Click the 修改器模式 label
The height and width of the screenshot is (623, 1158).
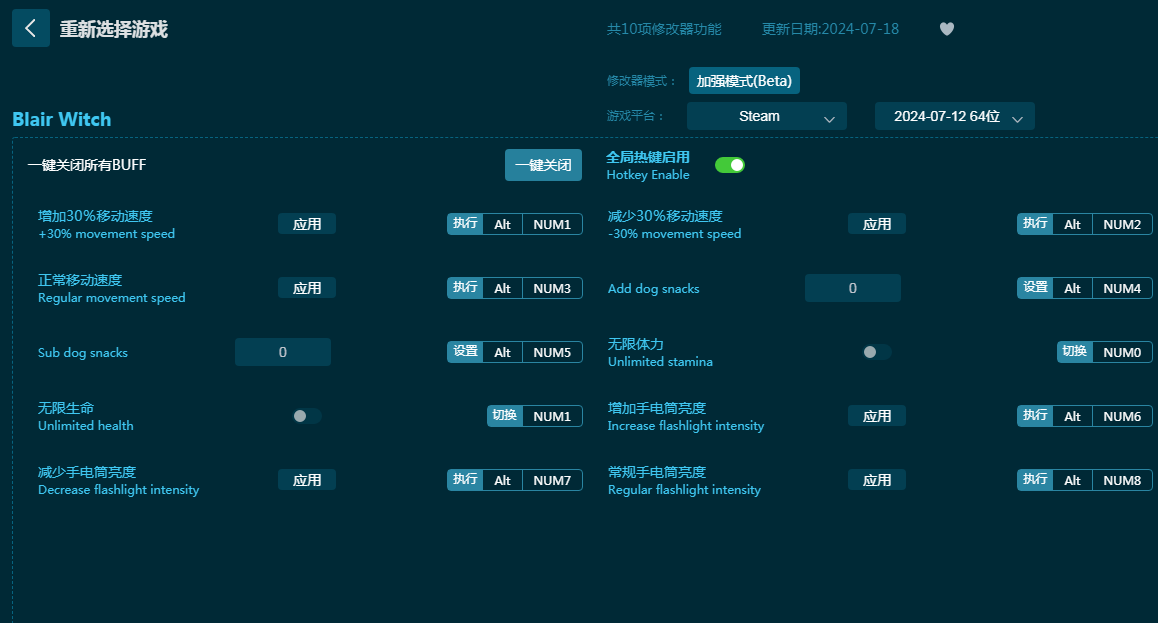pos(641,80)
